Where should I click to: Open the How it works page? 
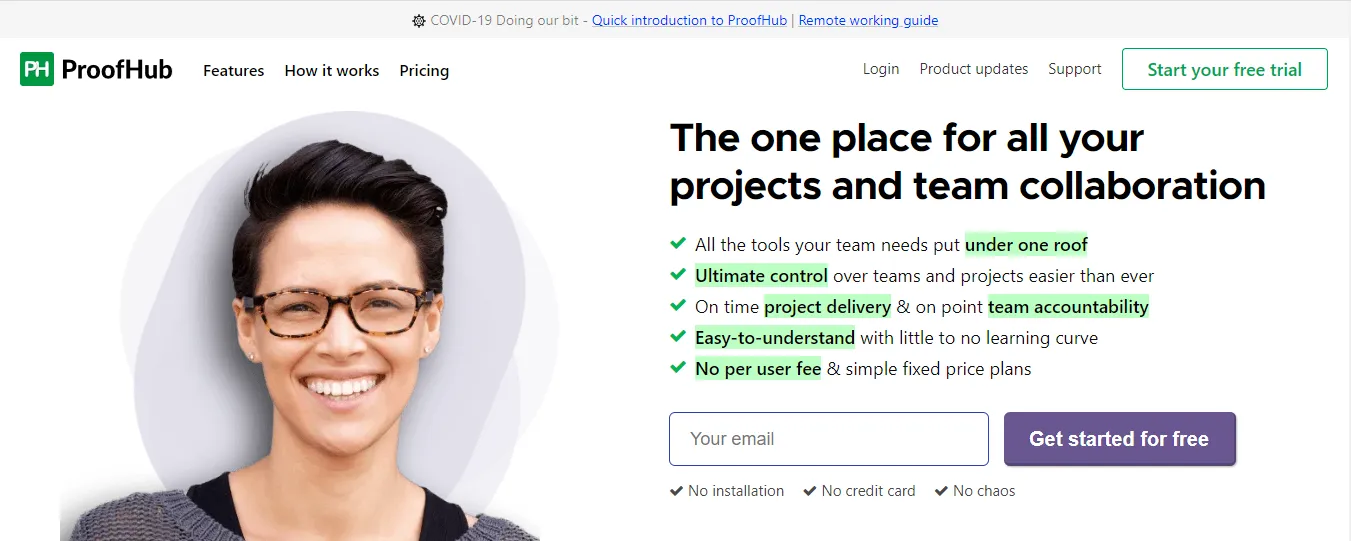(332, 71)
